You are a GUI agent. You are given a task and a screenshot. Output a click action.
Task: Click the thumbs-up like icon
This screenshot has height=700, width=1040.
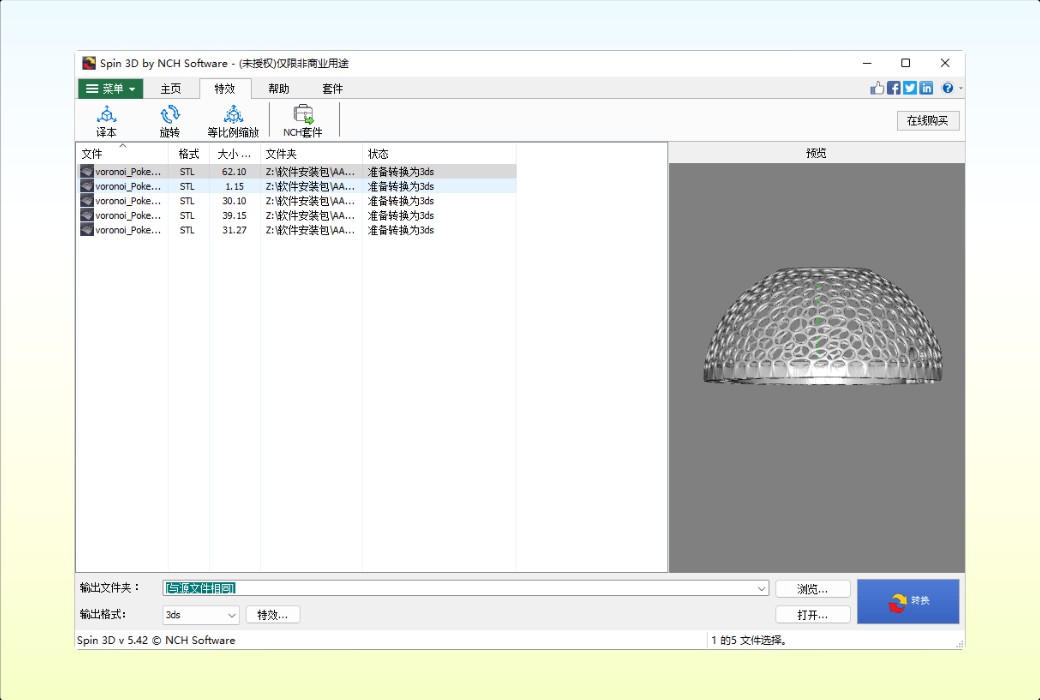click(878, 88)
